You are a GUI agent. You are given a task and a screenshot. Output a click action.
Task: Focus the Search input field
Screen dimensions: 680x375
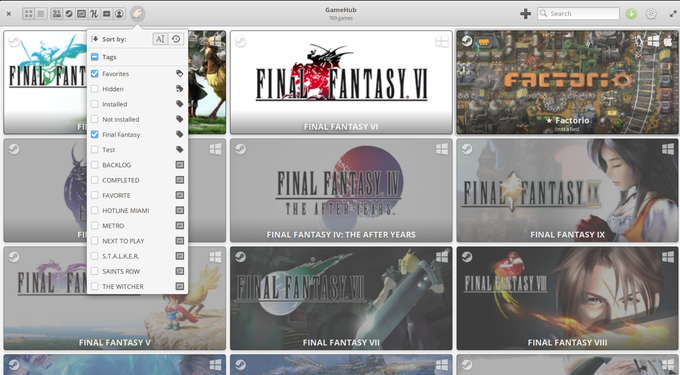pyautogui.click(x=579, y=13)
